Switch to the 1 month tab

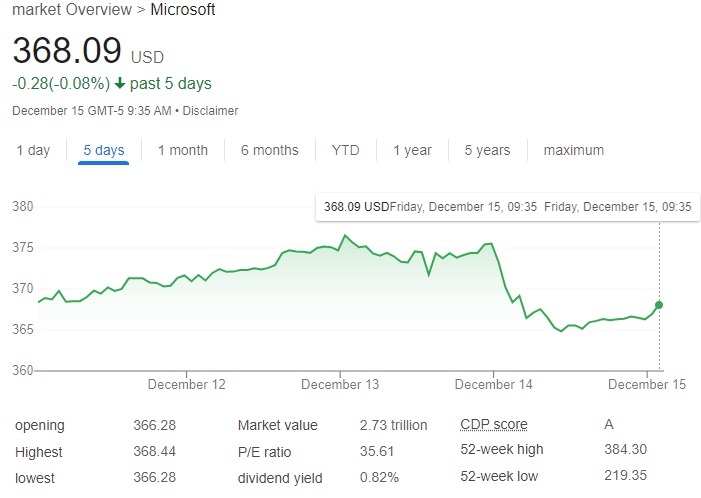pos(183,150)
